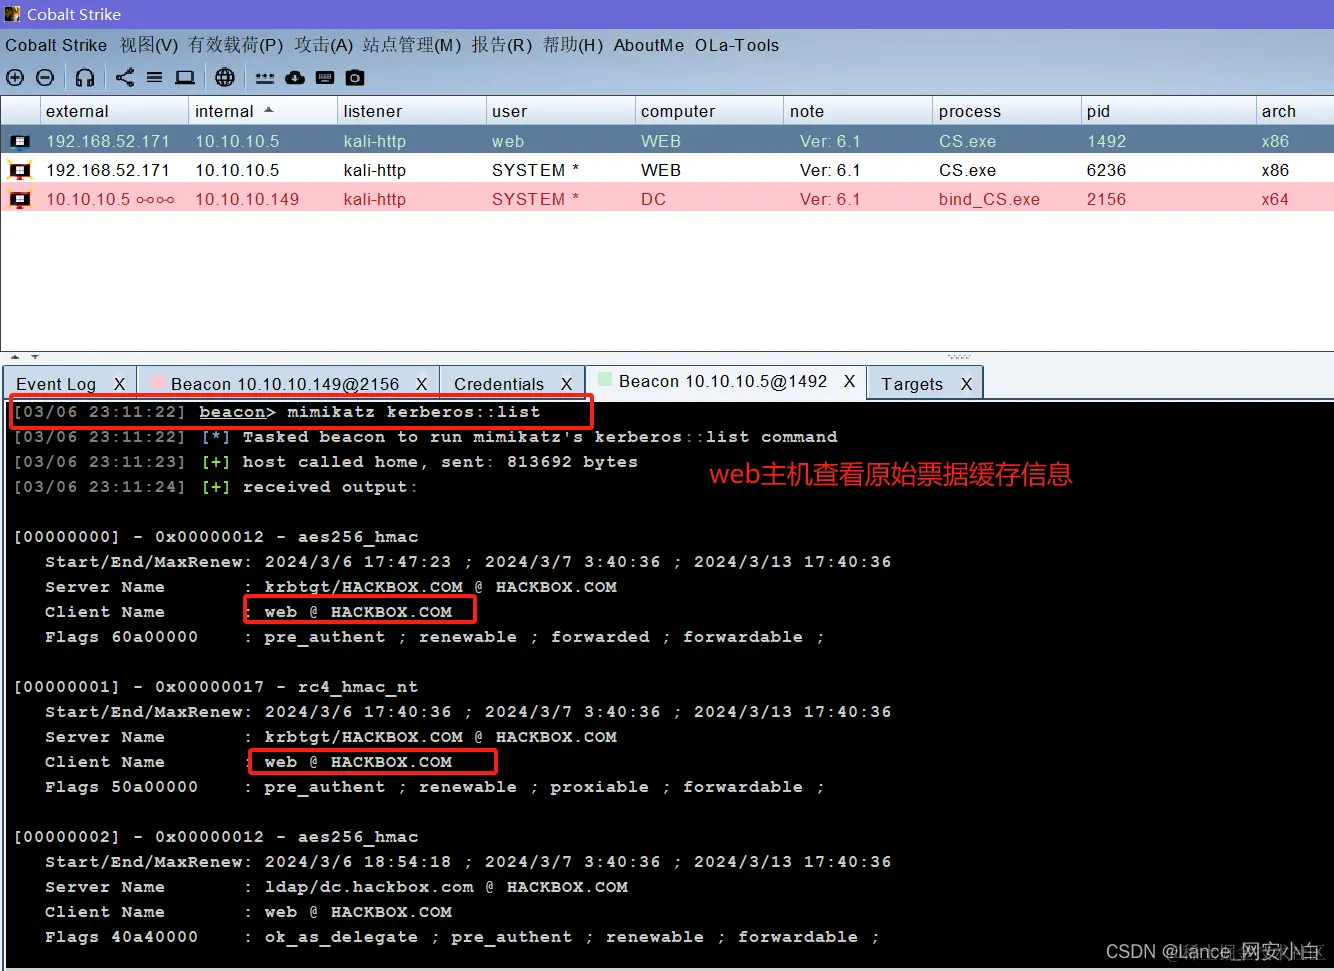The image size is (1334, 971).
Task: Expand the sessions pane with splitter down arrow
Action: 35,357
